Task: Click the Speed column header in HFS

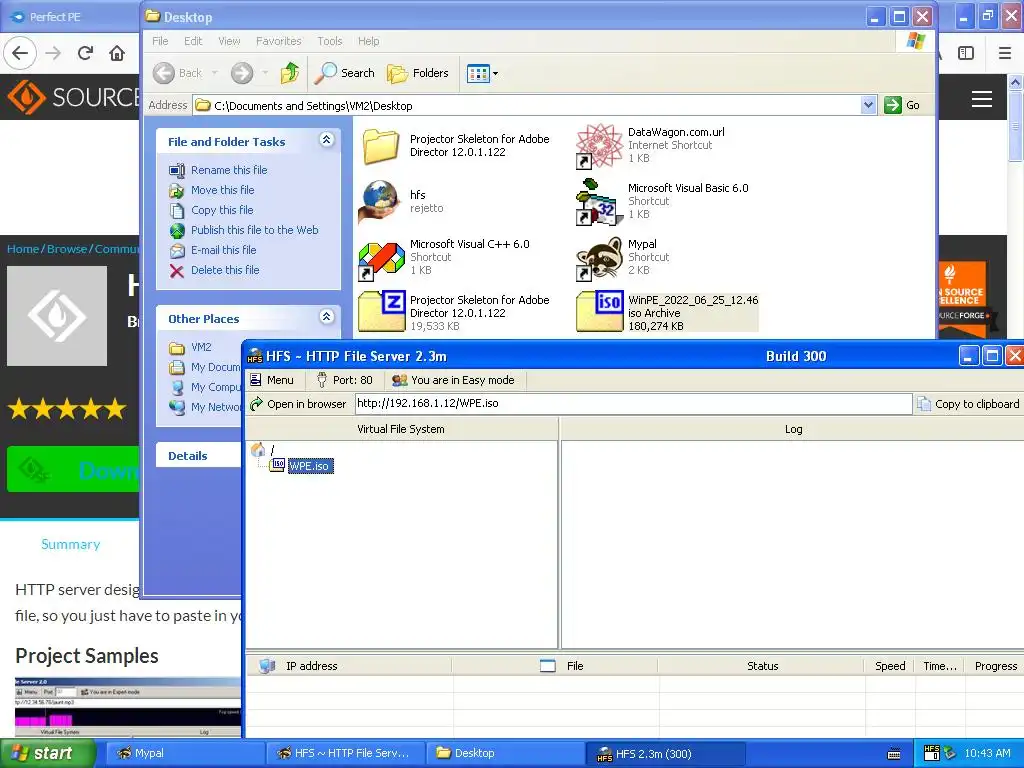Action: click(890, 666)
